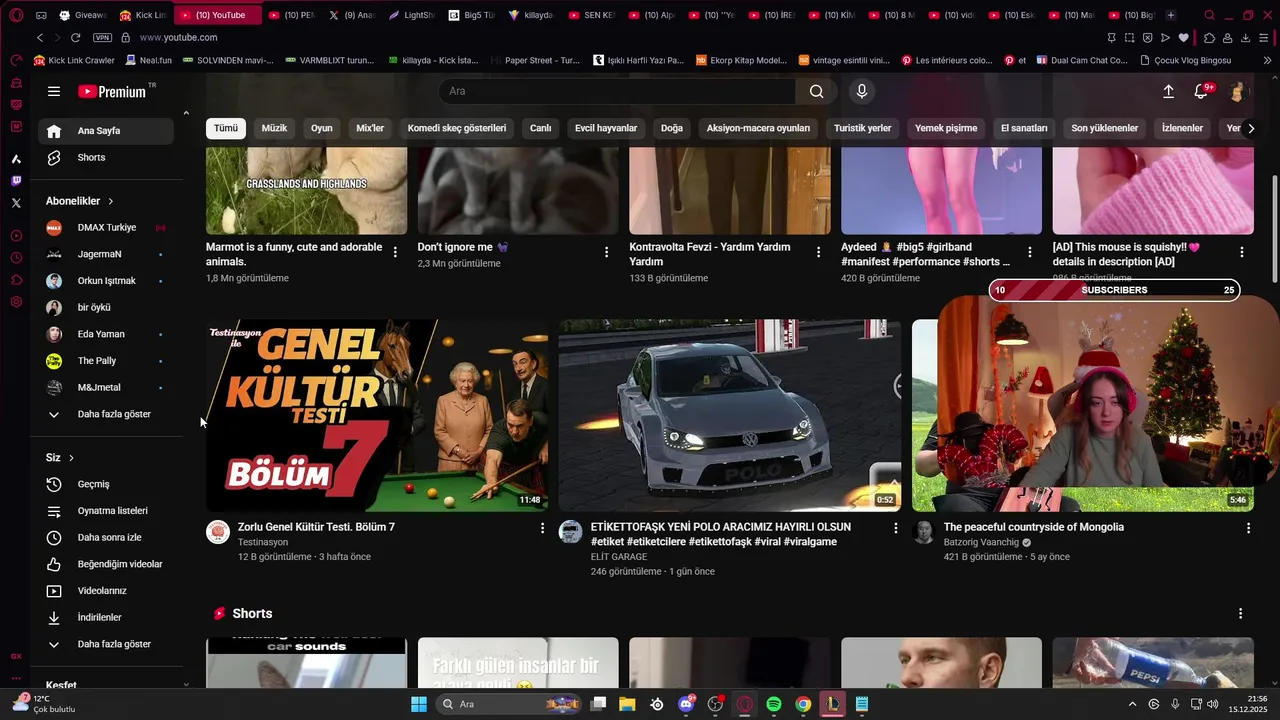This screenshot has height=720, width=1280.
Task: Open ad blocker shield icon
Action: click(x=1147, y=37)
